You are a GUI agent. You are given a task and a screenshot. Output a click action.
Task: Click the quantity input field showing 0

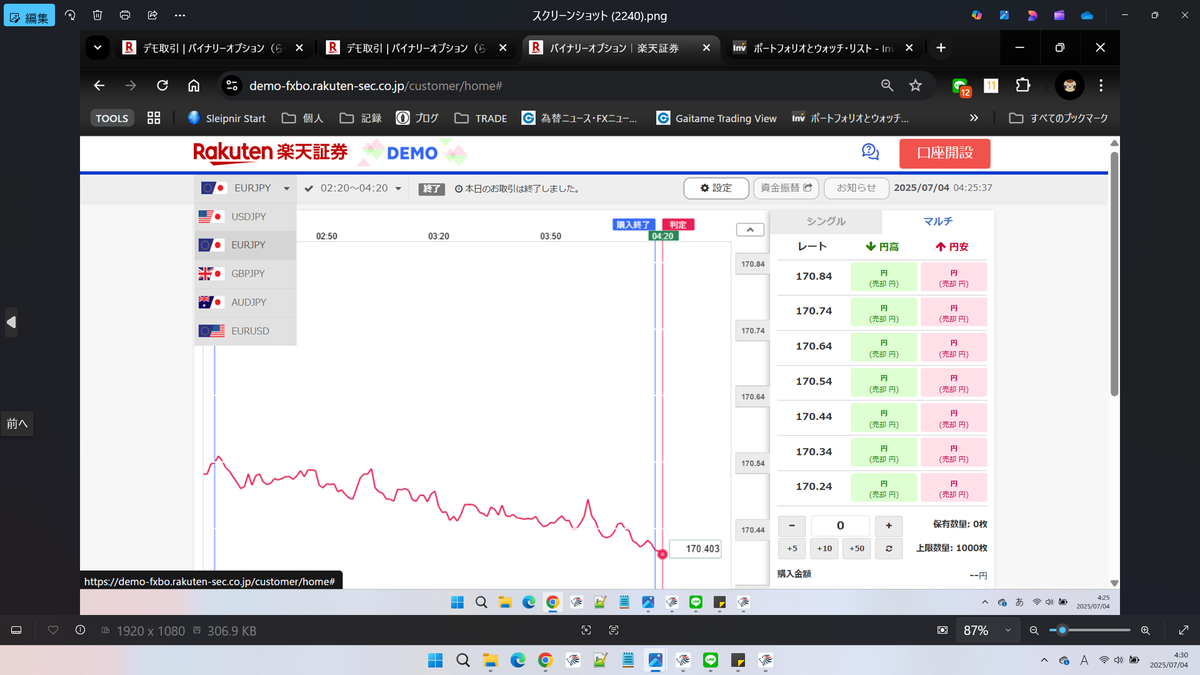click(840, 525)
